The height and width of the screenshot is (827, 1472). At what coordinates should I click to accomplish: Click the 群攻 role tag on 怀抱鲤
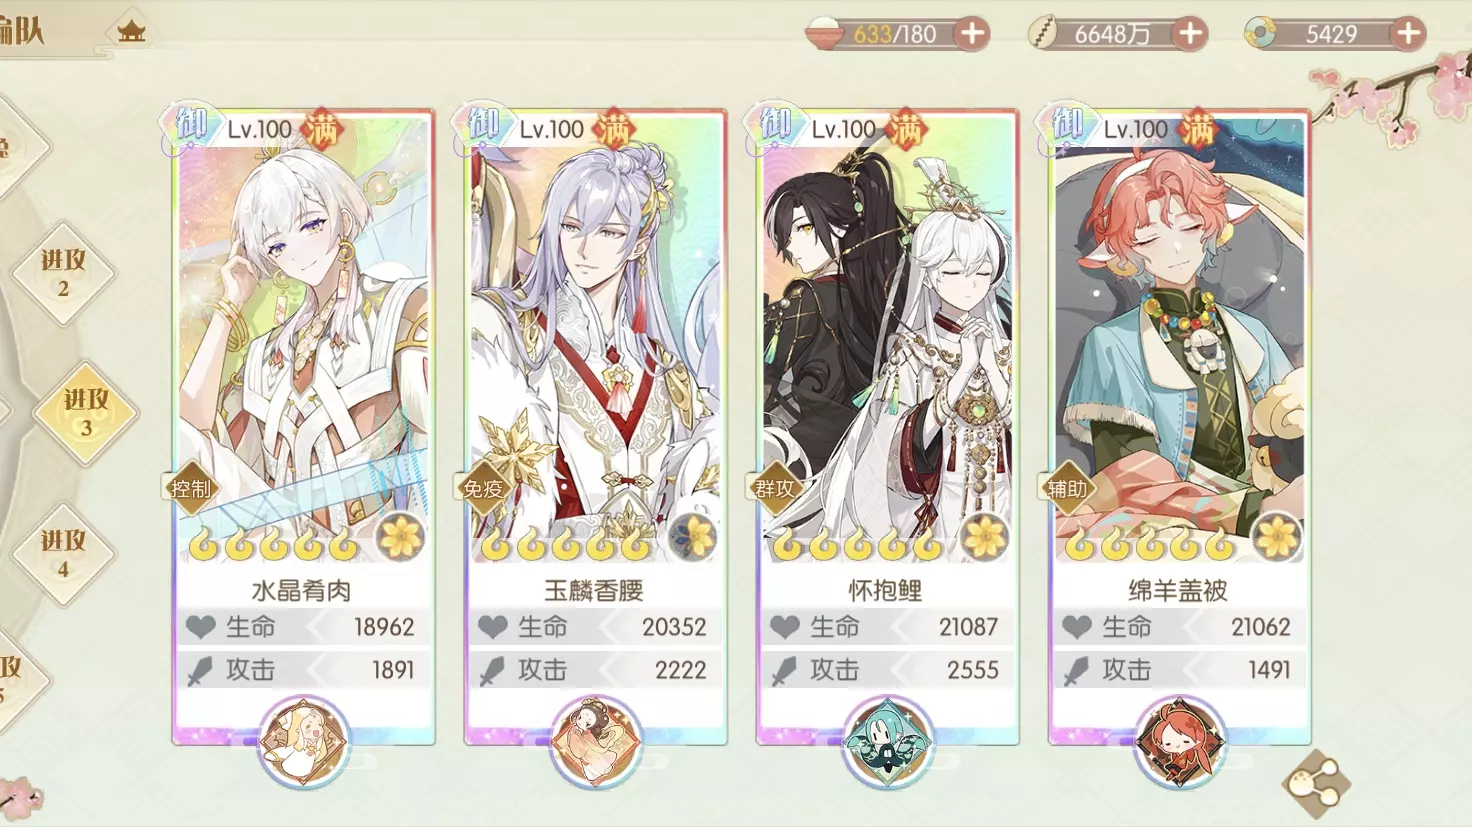coord(775,489)
